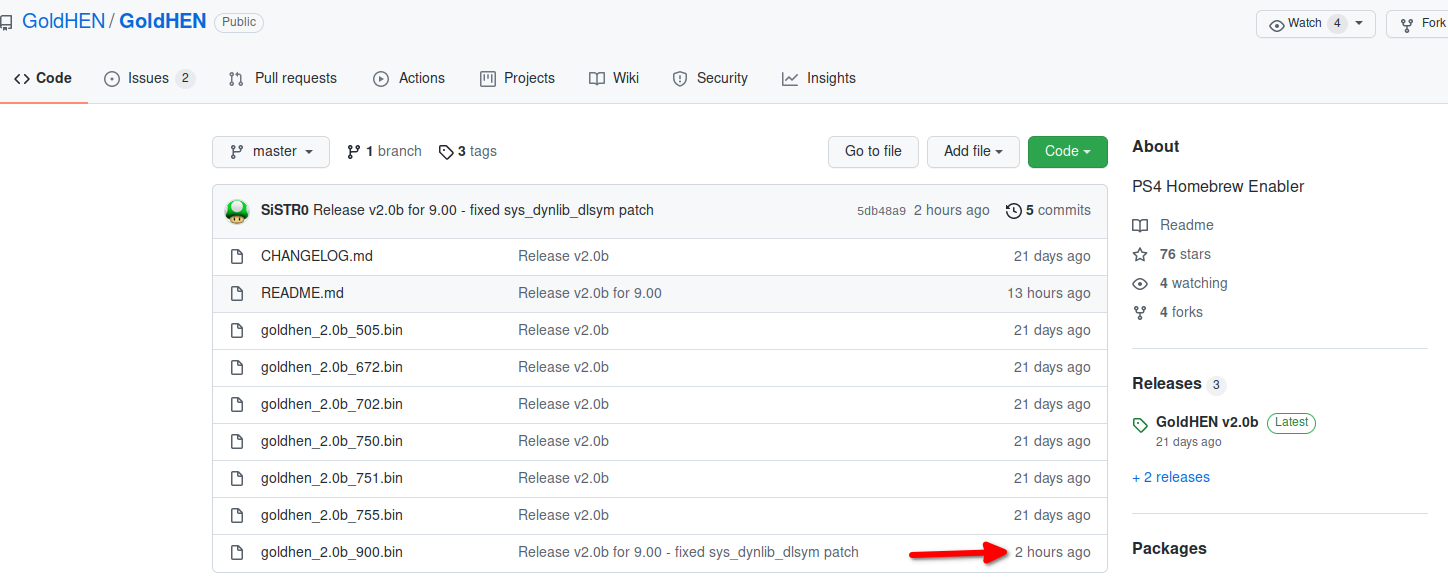Expand the Add file dropdown
1448x580 pixels.
tap(973, 152)
